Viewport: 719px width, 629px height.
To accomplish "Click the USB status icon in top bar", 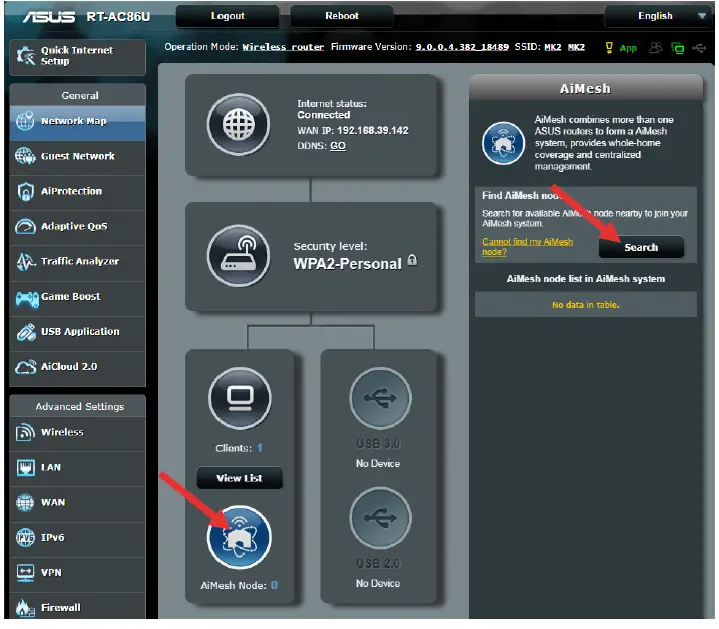I will 699,48.
